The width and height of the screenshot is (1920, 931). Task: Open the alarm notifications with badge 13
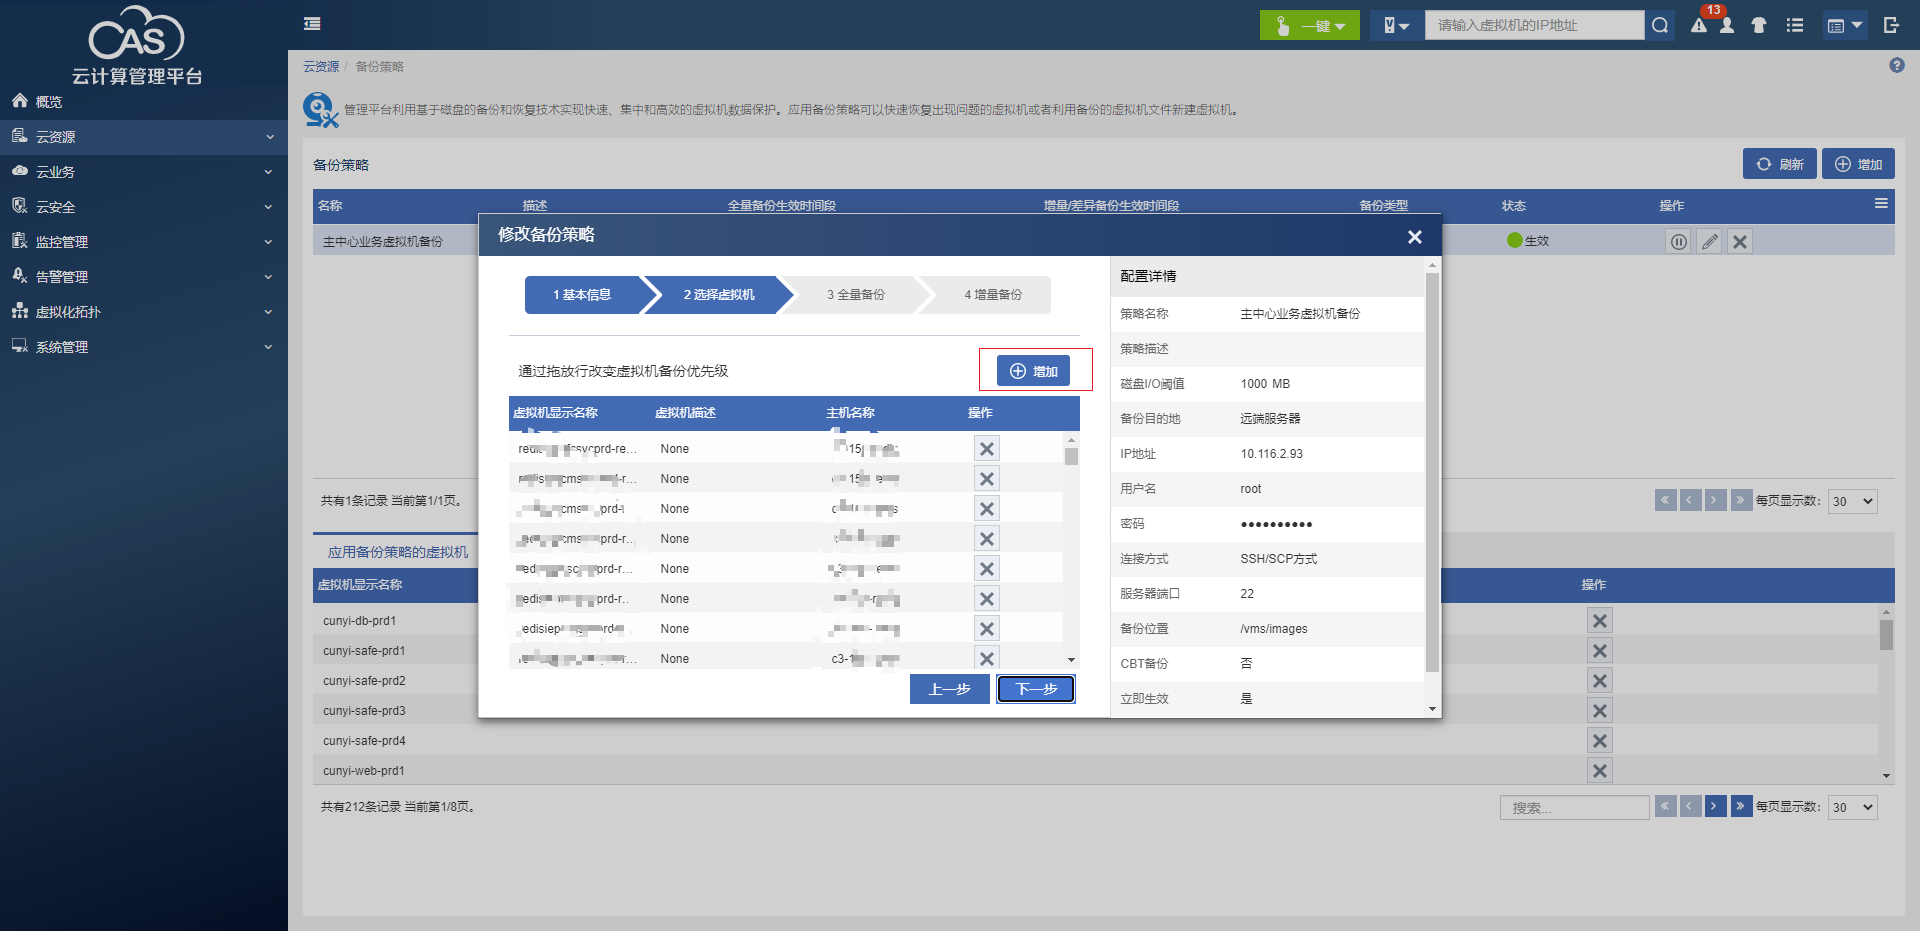coord(1699,25)
